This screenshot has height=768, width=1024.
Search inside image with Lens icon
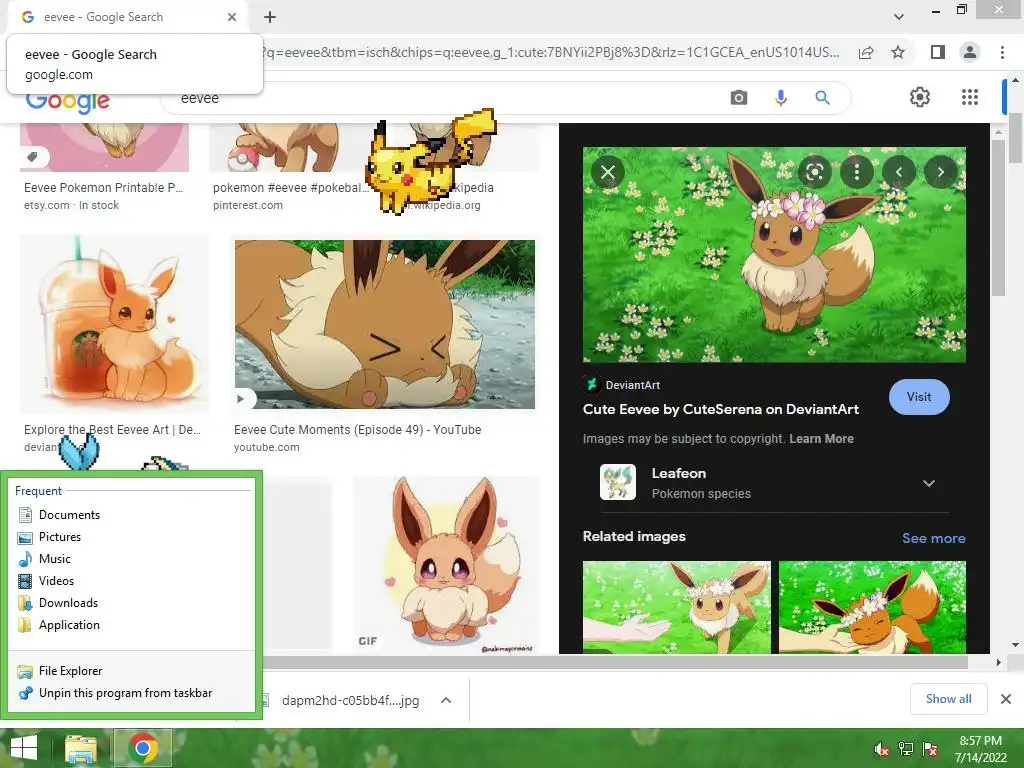click(814, 172)
